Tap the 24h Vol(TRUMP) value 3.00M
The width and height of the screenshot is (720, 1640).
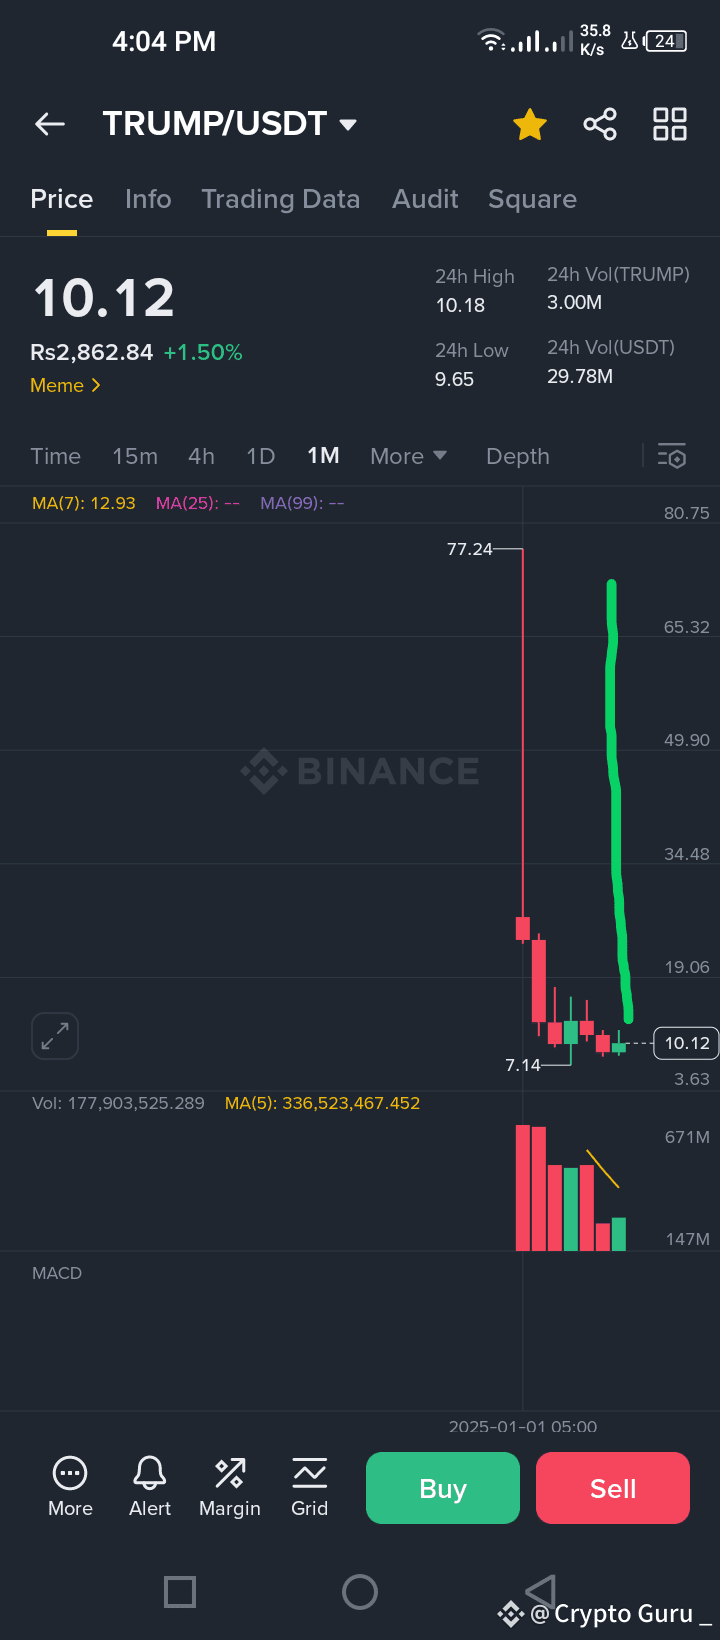[x=574, y=302]
